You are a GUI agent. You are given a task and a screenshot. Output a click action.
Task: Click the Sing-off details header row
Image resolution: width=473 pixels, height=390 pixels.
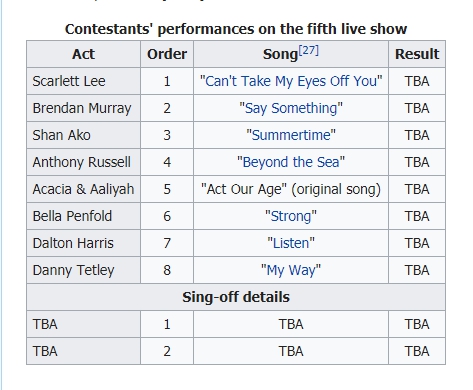(x=236, y=297)
